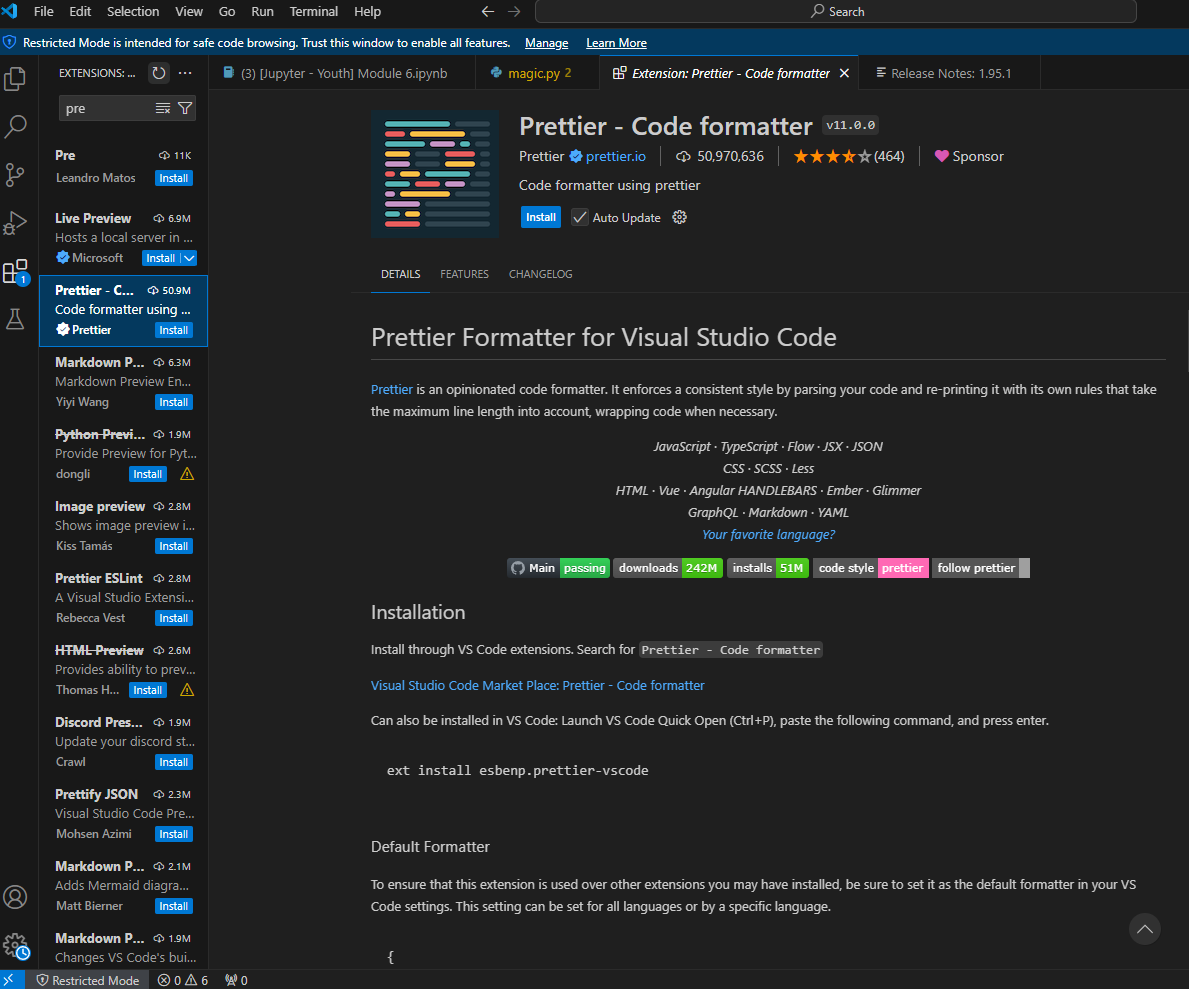Open the Search view
The height and width of the screenshot is (989, 1189).
(15, 126)
